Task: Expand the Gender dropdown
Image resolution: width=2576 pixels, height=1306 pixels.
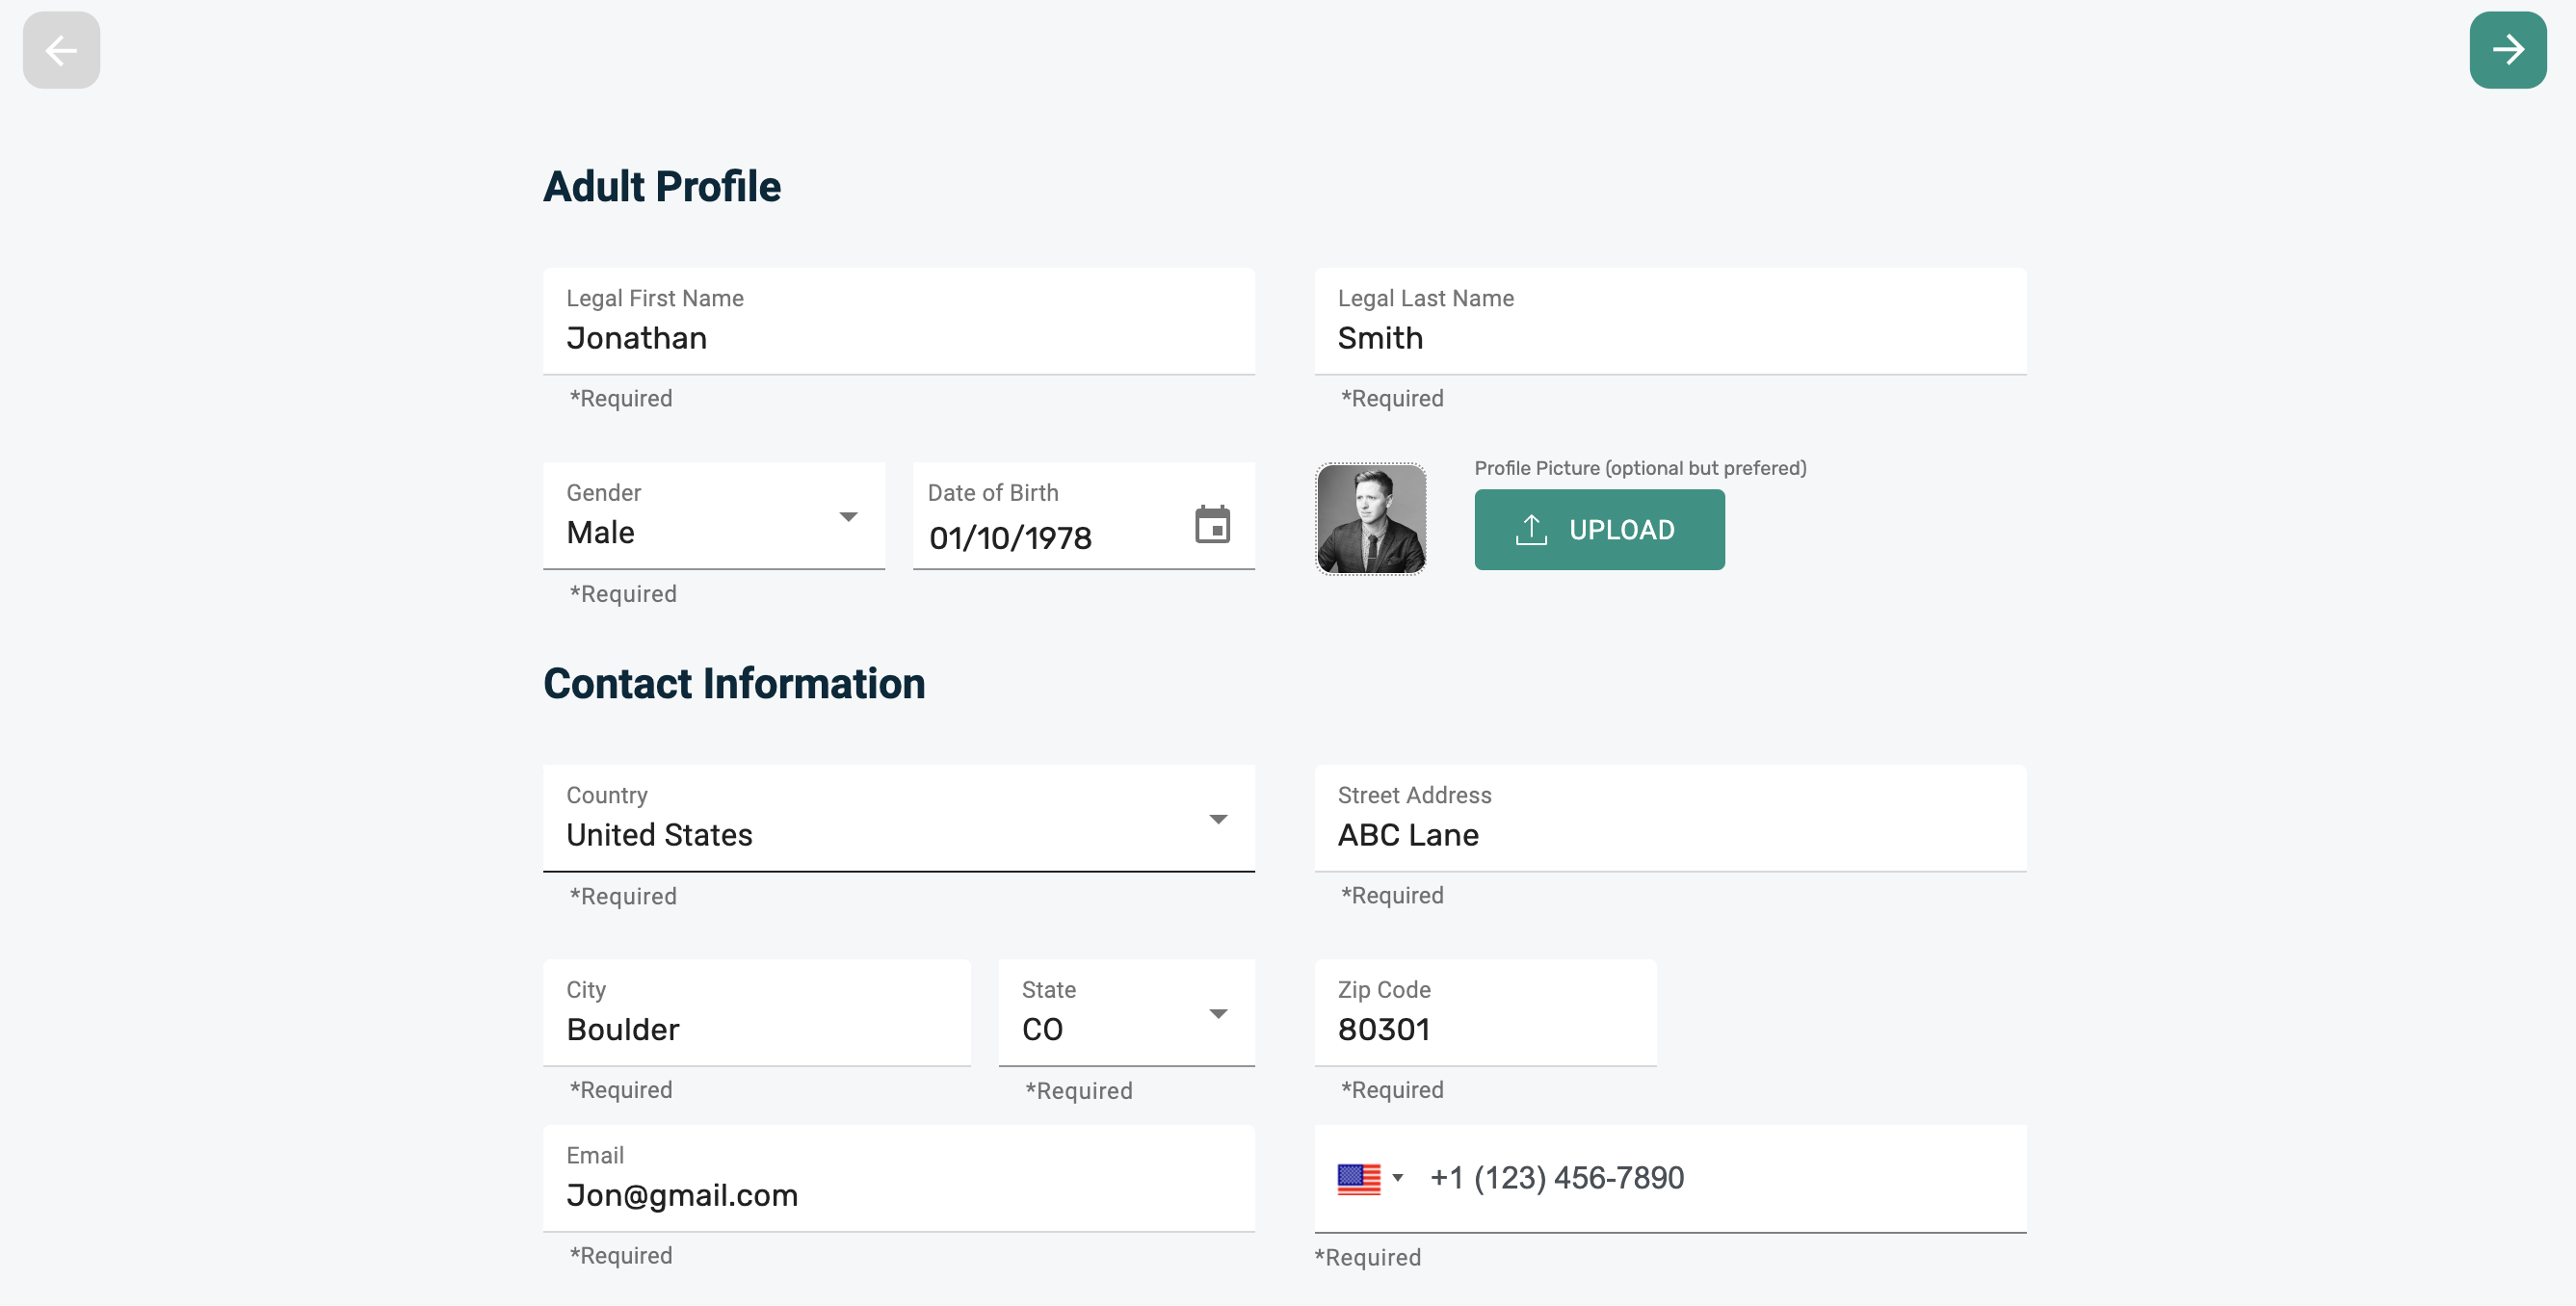Action: click(848, 517)
